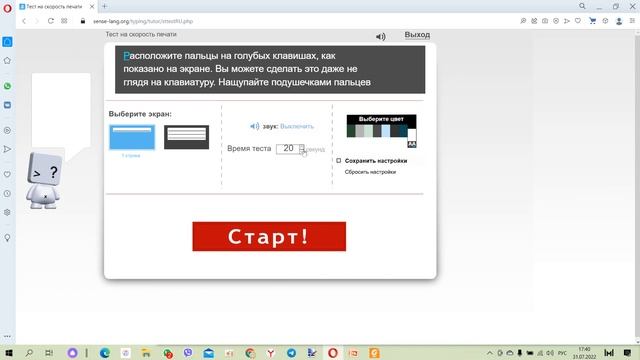This screenshot has height=360, width=640.
Task: Follow the Выход link
Action: coord(417,35)
